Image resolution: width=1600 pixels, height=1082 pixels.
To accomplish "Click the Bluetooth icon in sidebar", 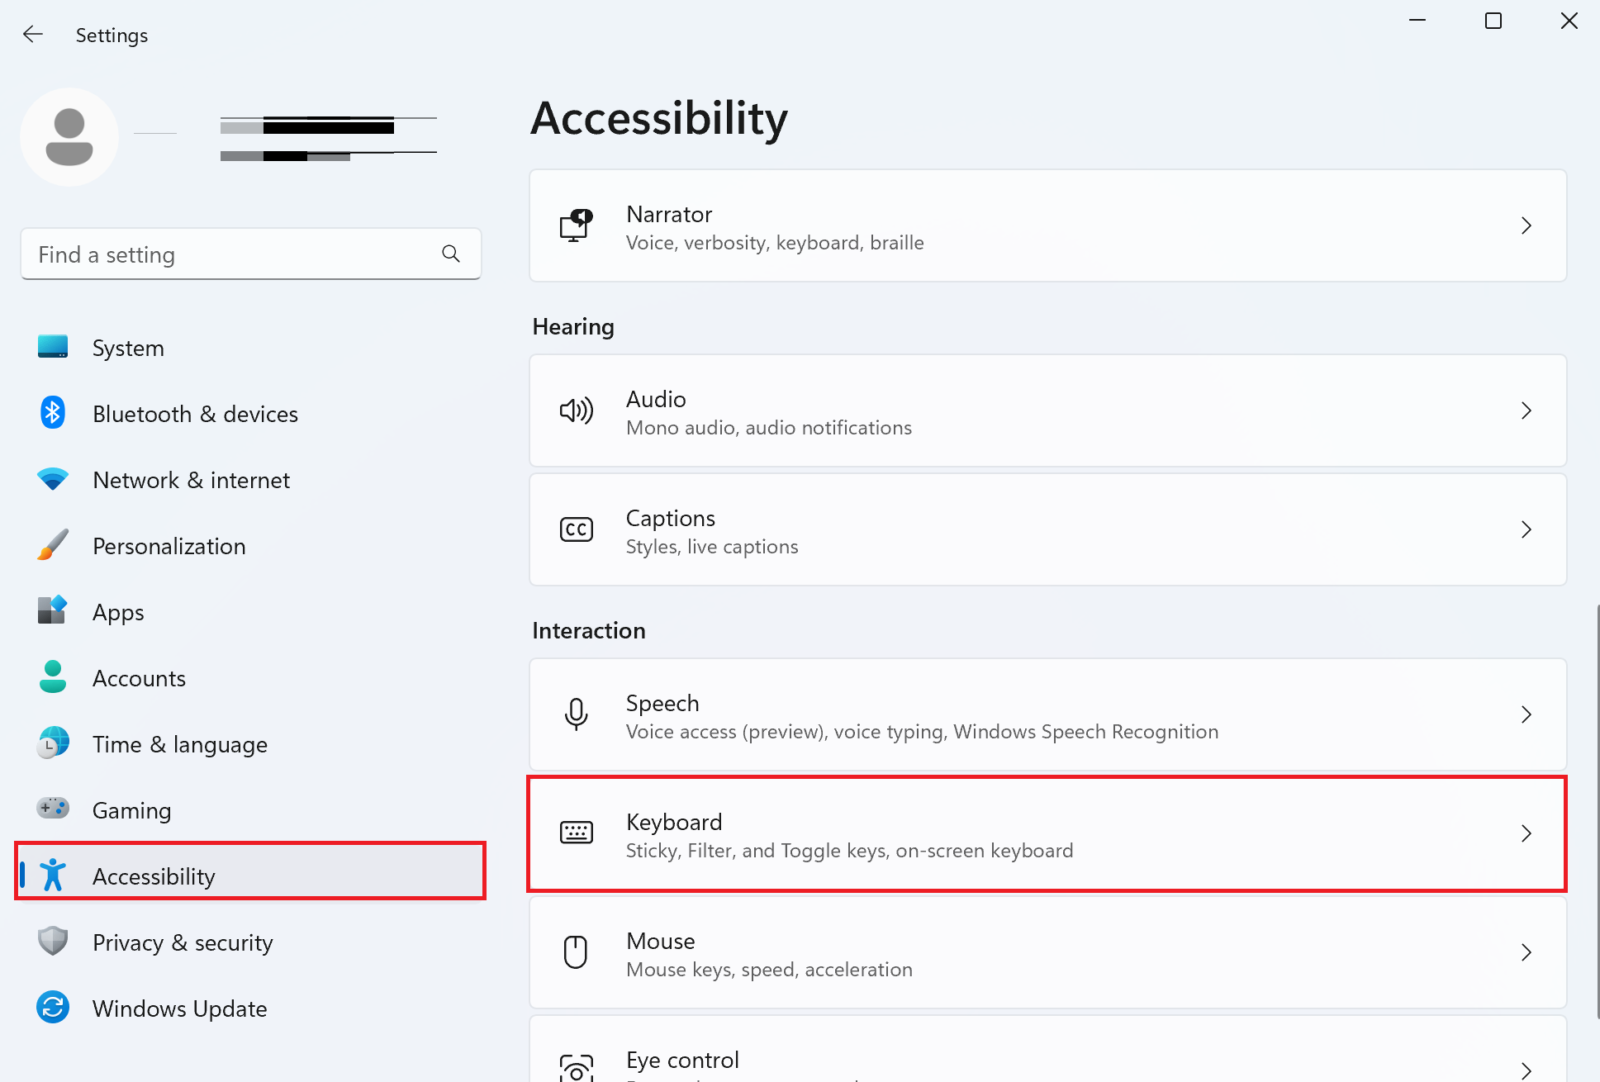I will coord(52,412).
